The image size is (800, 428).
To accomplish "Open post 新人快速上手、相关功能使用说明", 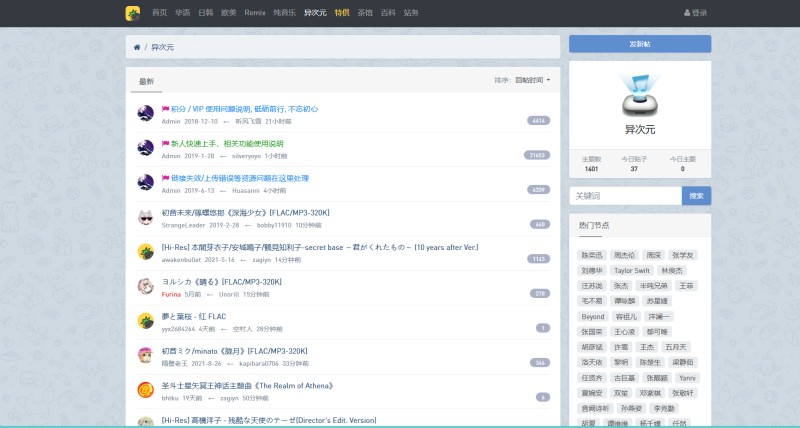I will pyautogui.click(x=227, y=144).
